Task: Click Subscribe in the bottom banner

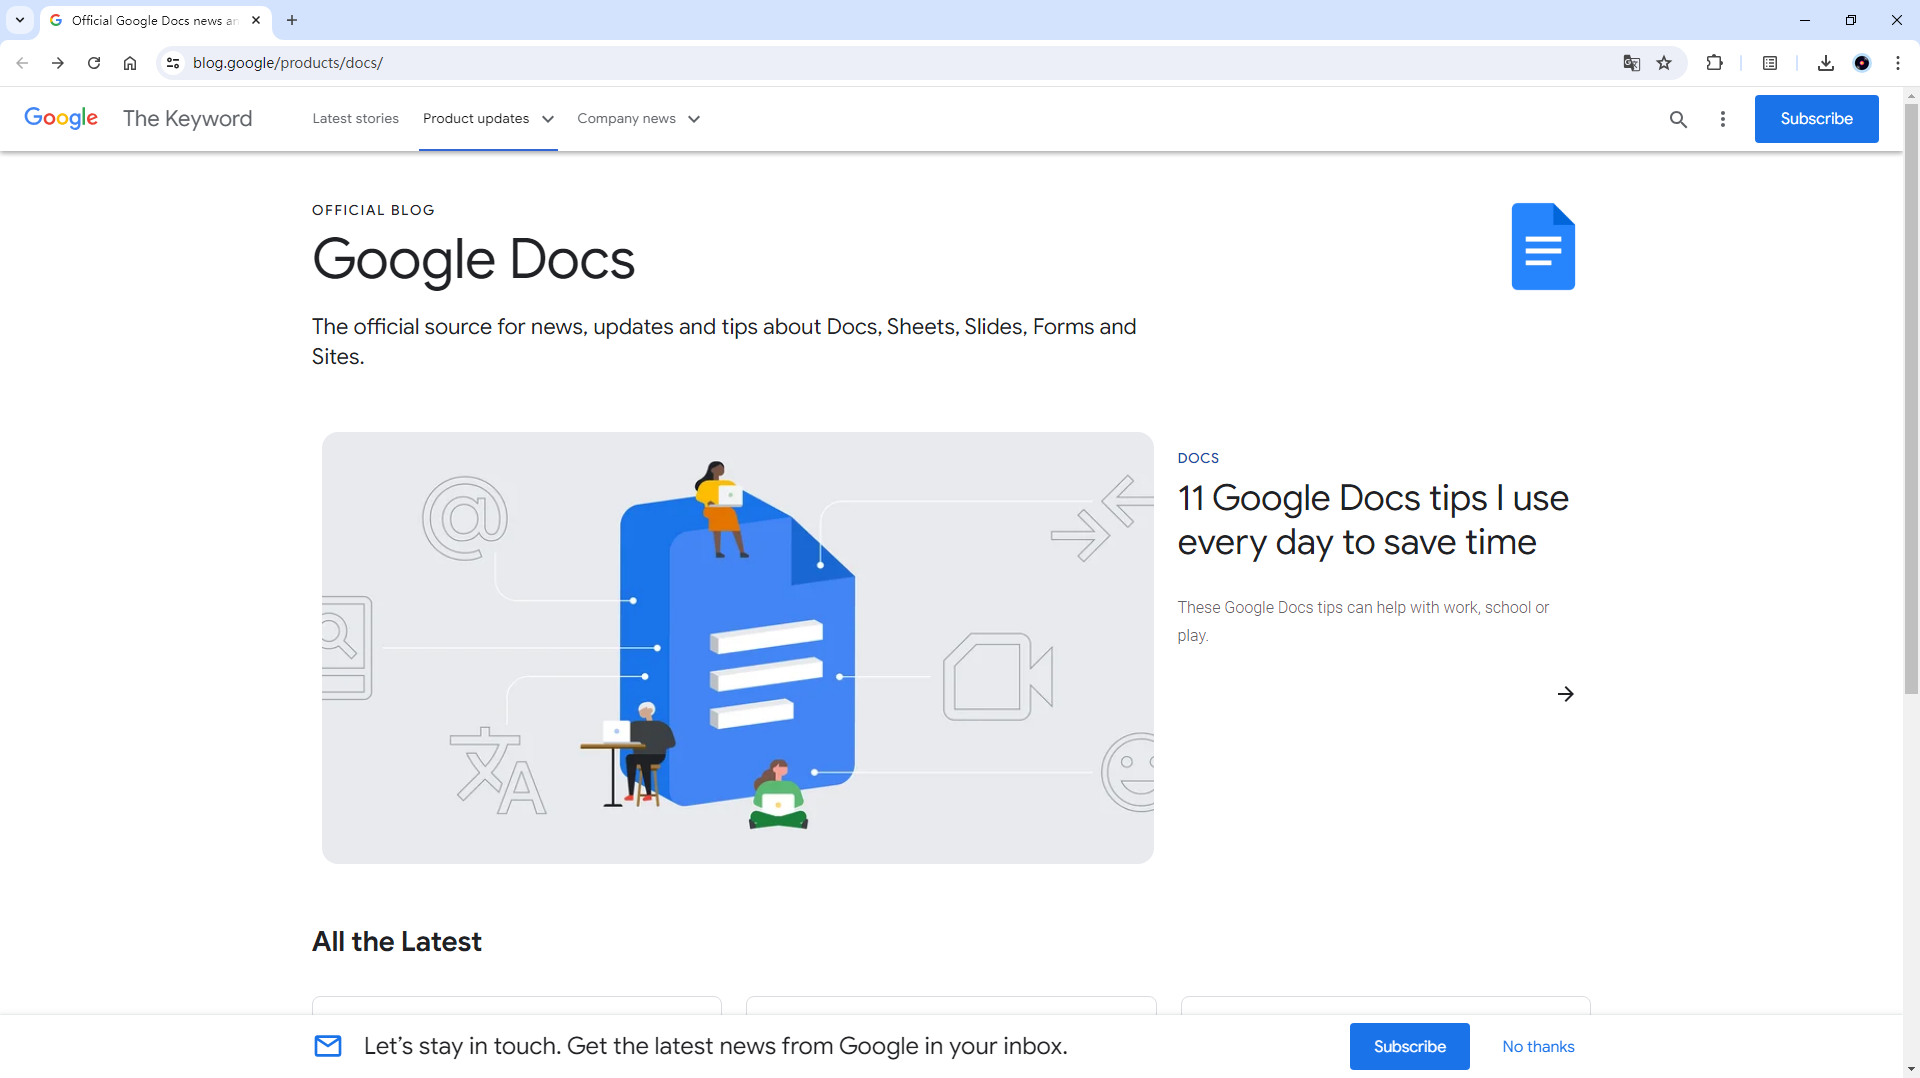Action: 1410,1046
